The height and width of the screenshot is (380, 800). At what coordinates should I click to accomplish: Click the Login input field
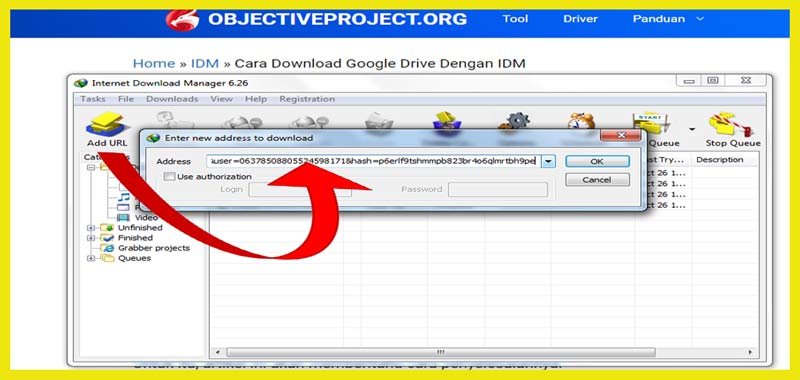pyautogui.click(x=300, y=190)
